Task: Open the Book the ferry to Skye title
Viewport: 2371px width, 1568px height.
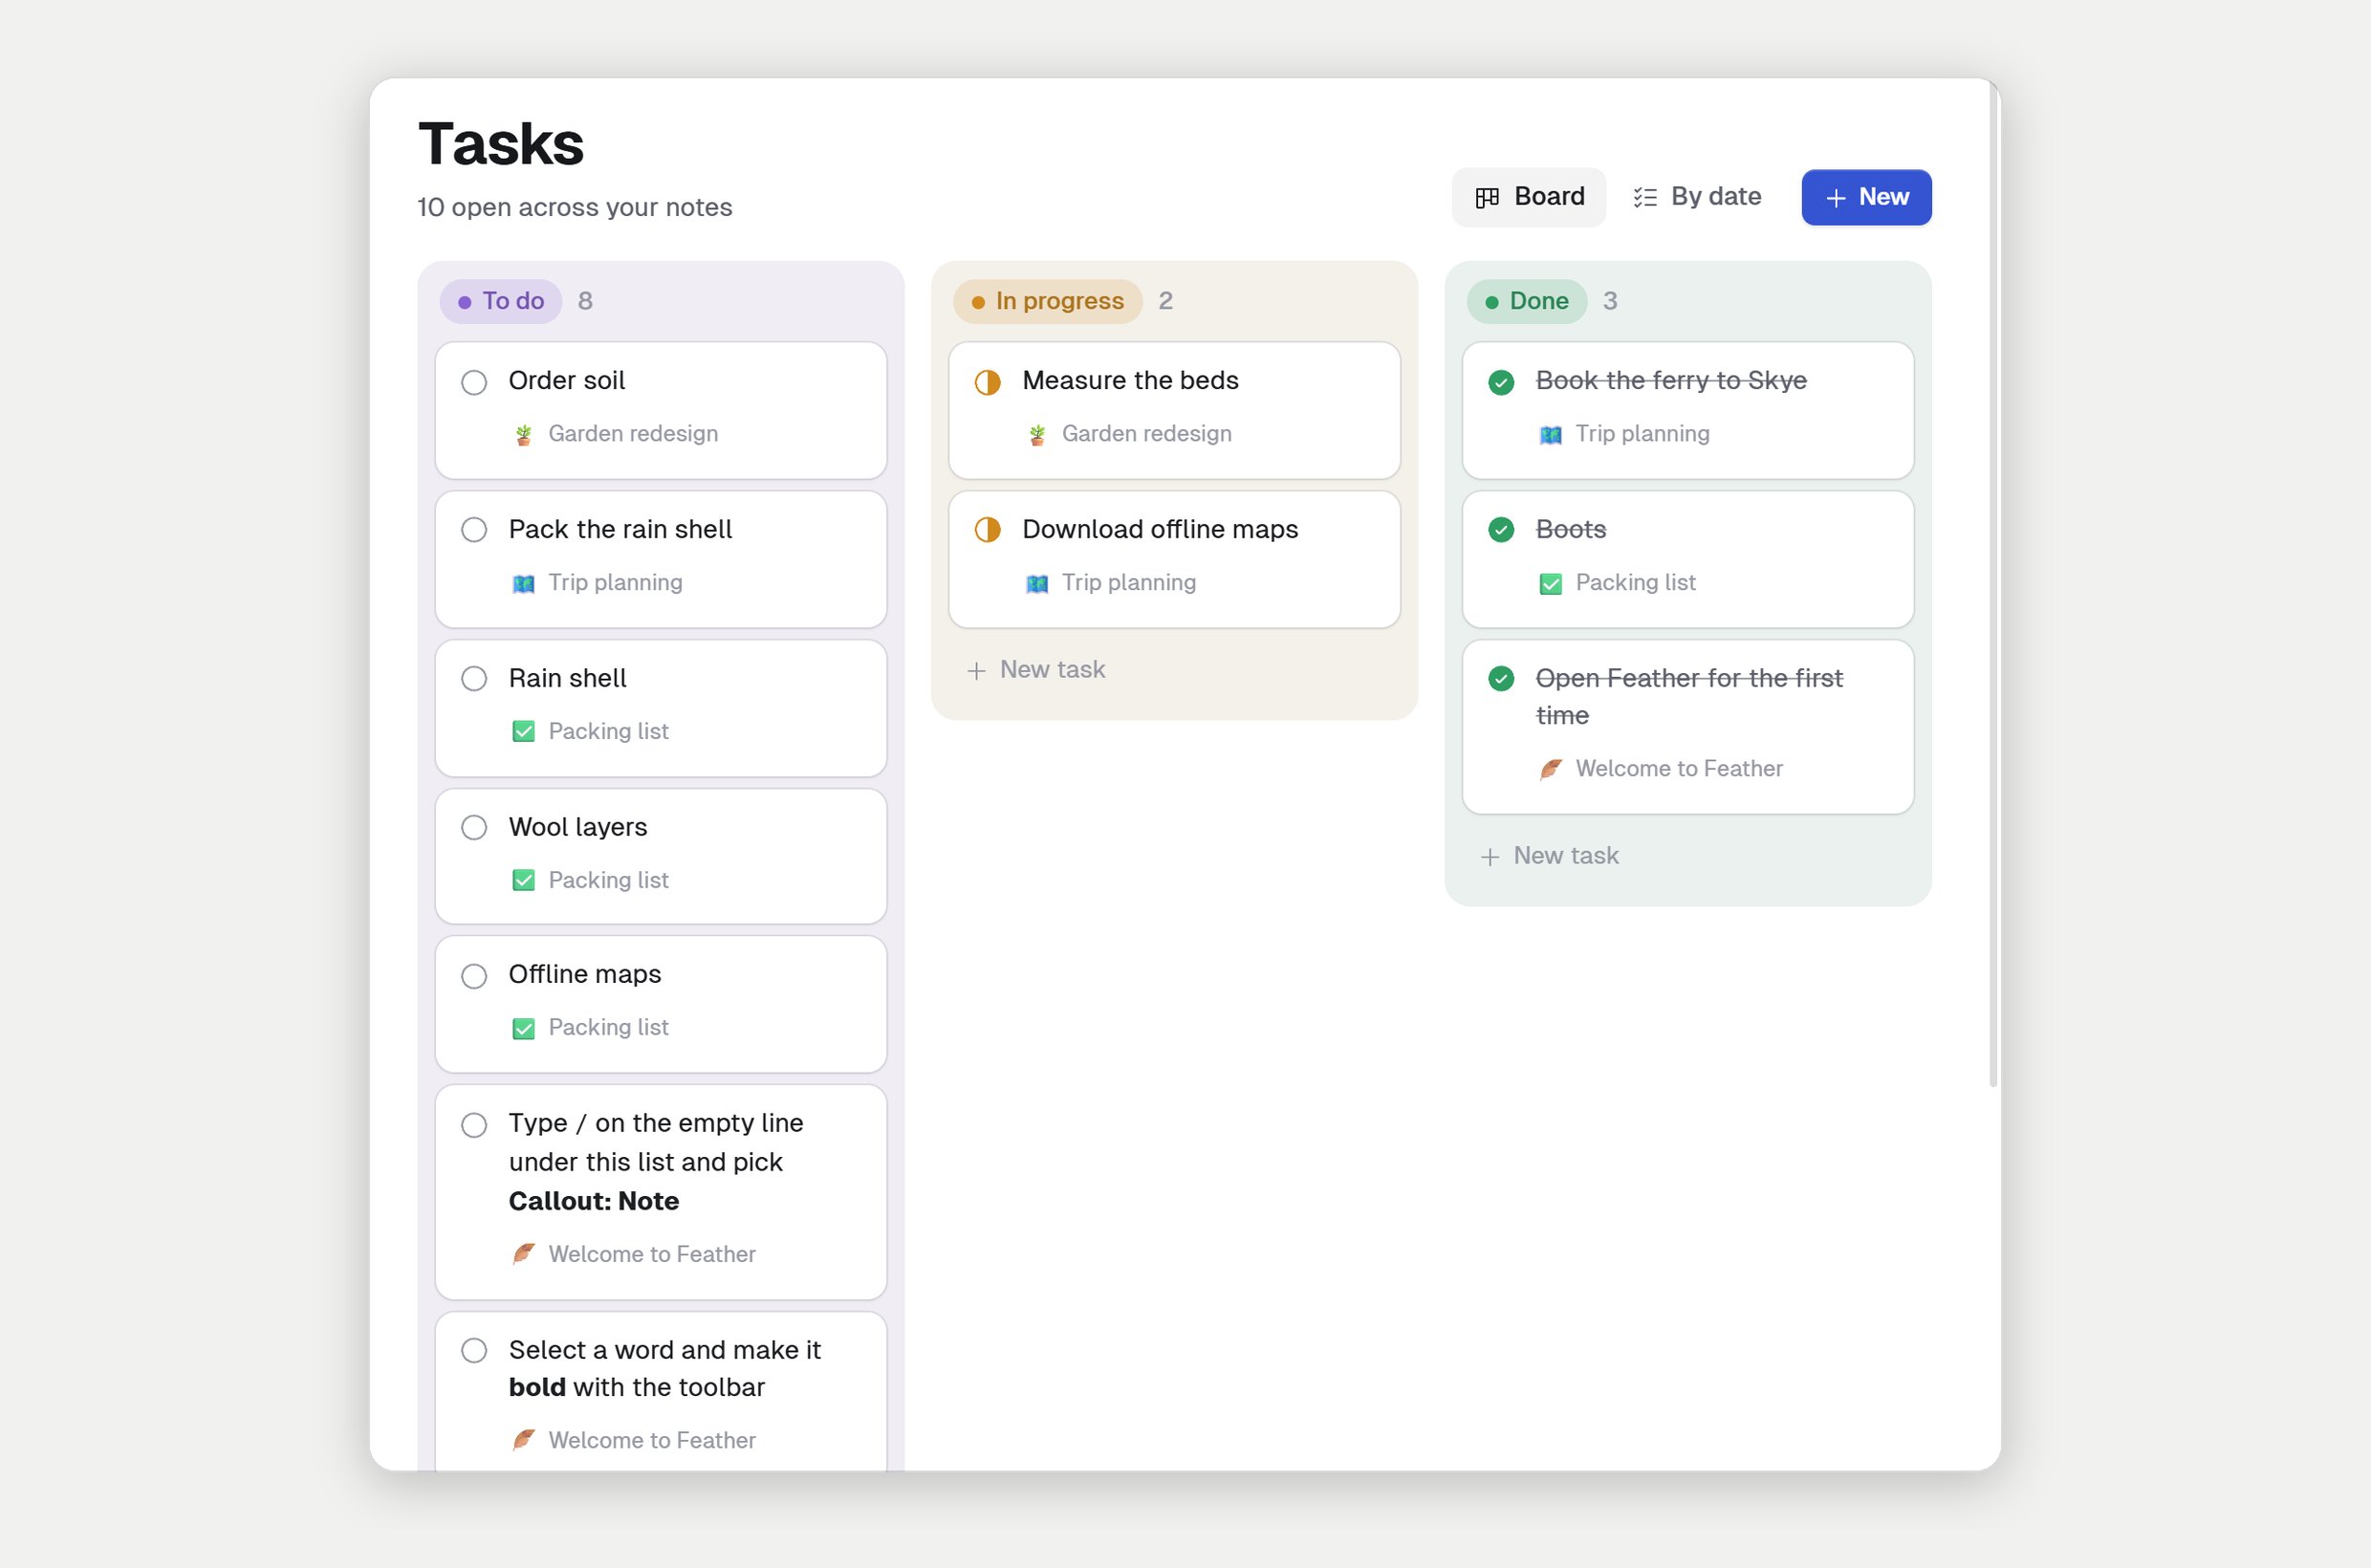Action: [1671, 381]
